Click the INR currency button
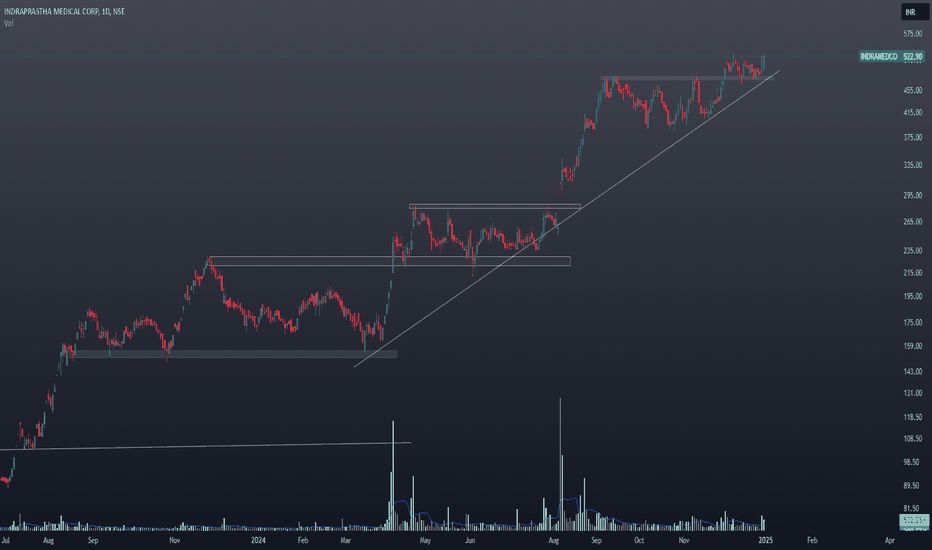Viewport: 932px width, 550px height. [x=914, y=12]
